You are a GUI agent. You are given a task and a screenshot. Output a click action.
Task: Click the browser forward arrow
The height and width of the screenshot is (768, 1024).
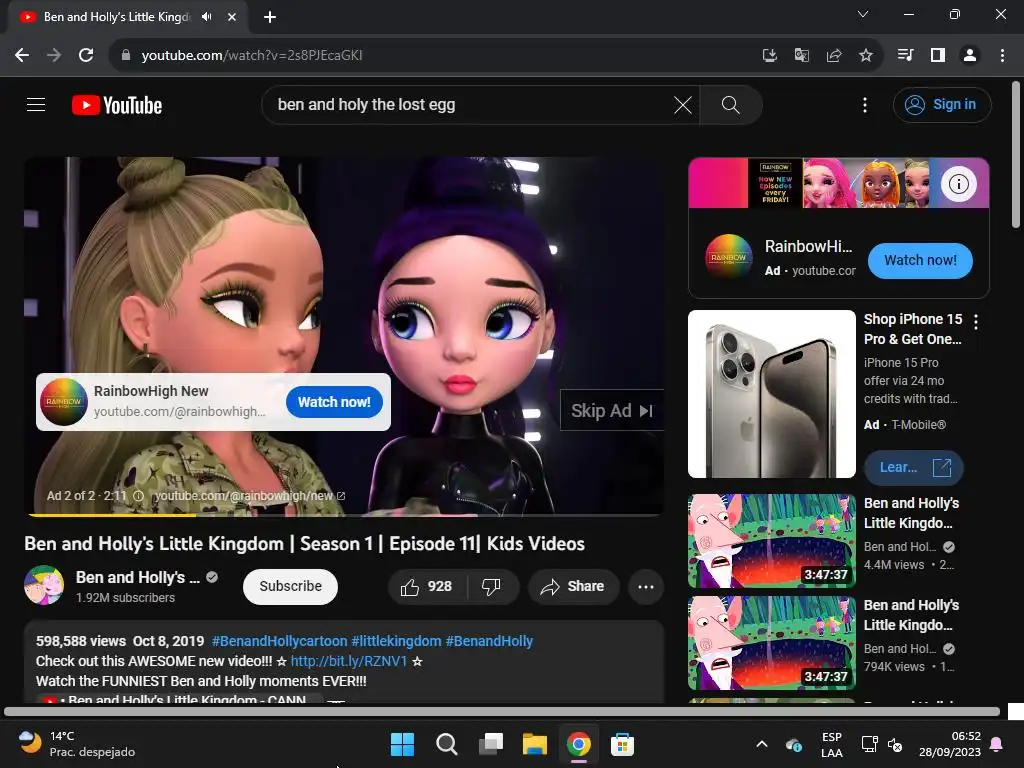coord(54,55)
